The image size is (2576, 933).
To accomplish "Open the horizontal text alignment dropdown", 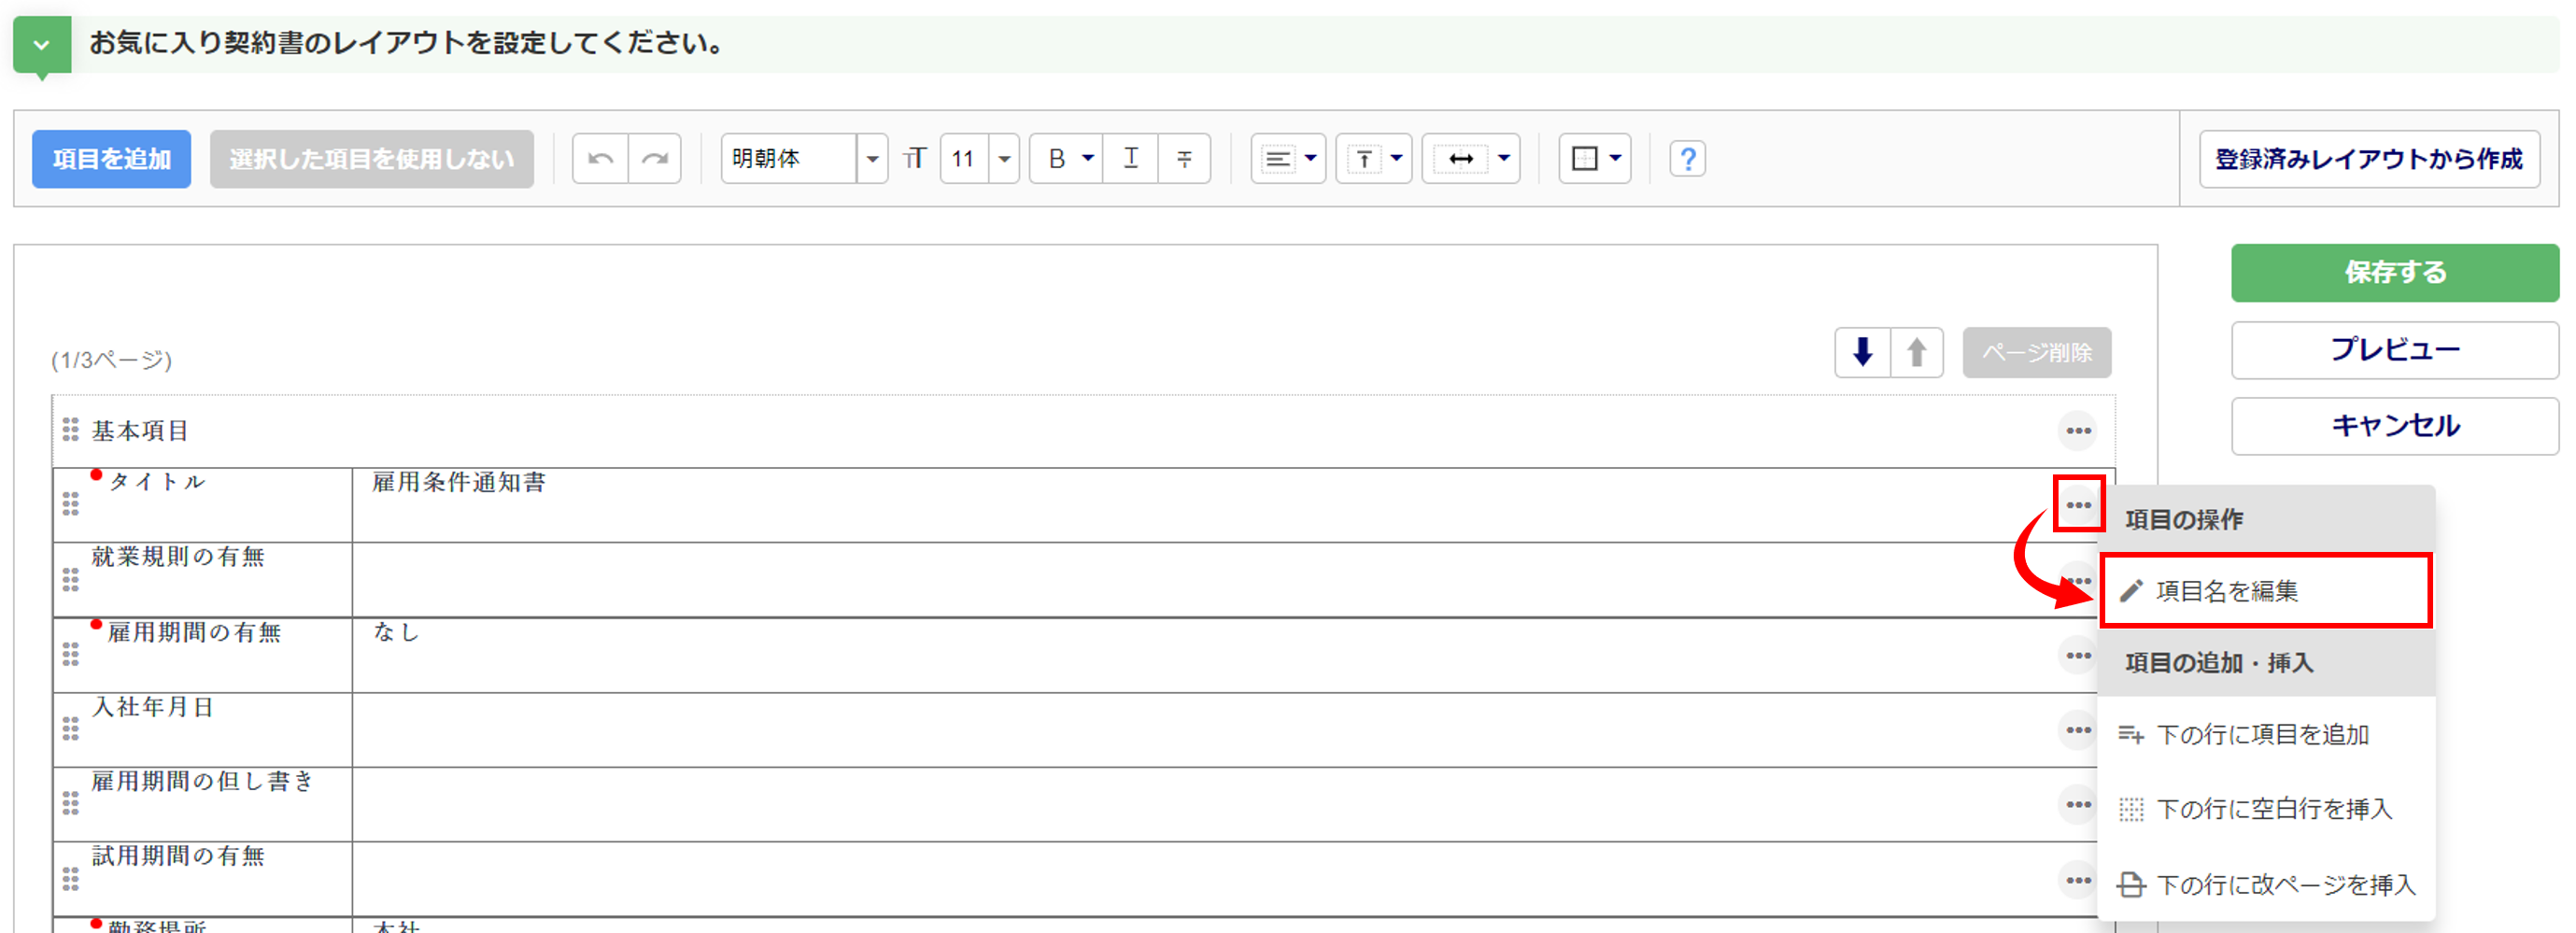I will coord(1288,159).
